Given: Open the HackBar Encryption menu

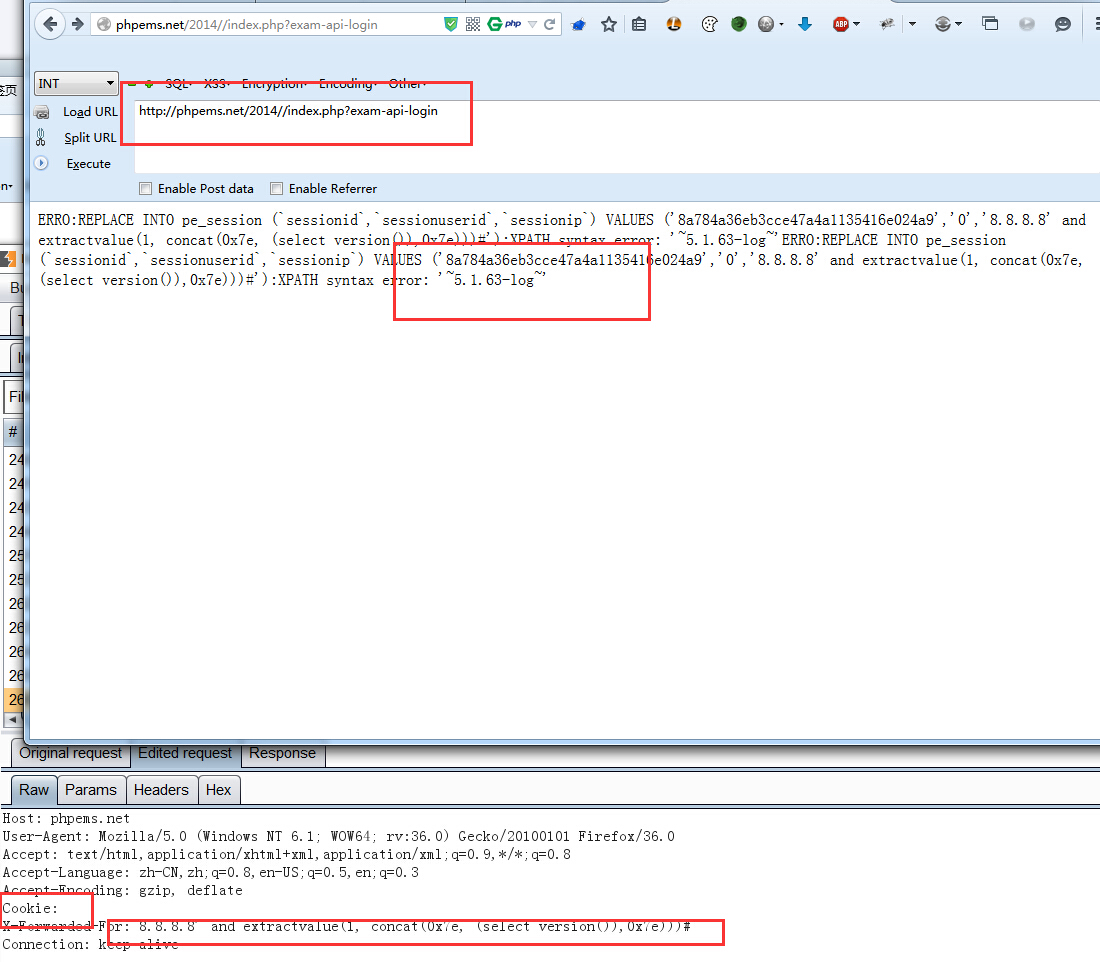Looking at the screenshot, I should 274,83.
